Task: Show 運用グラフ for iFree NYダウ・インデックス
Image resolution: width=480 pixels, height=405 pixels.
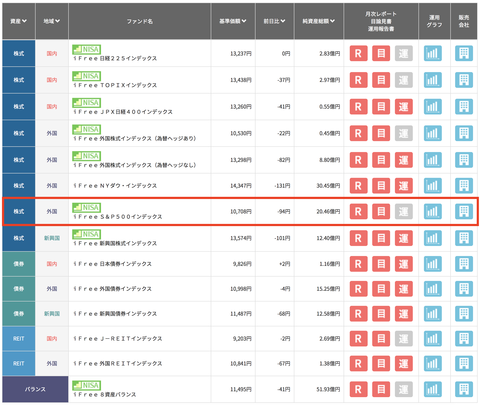Action: click(433, 186)
